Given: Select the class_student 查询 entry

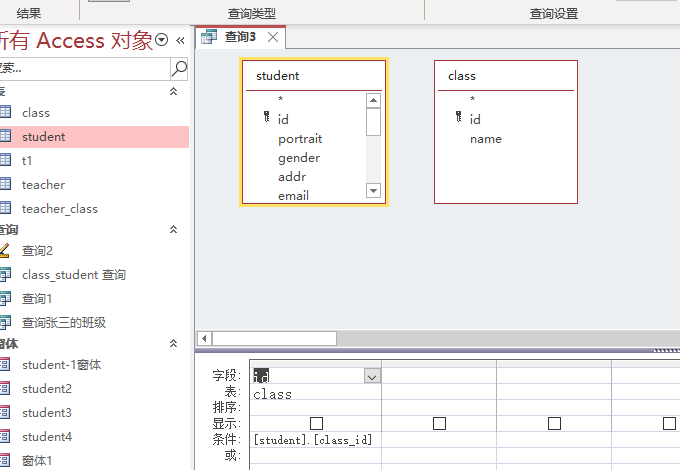Looking at the screenshot, I should pos(74,275).
